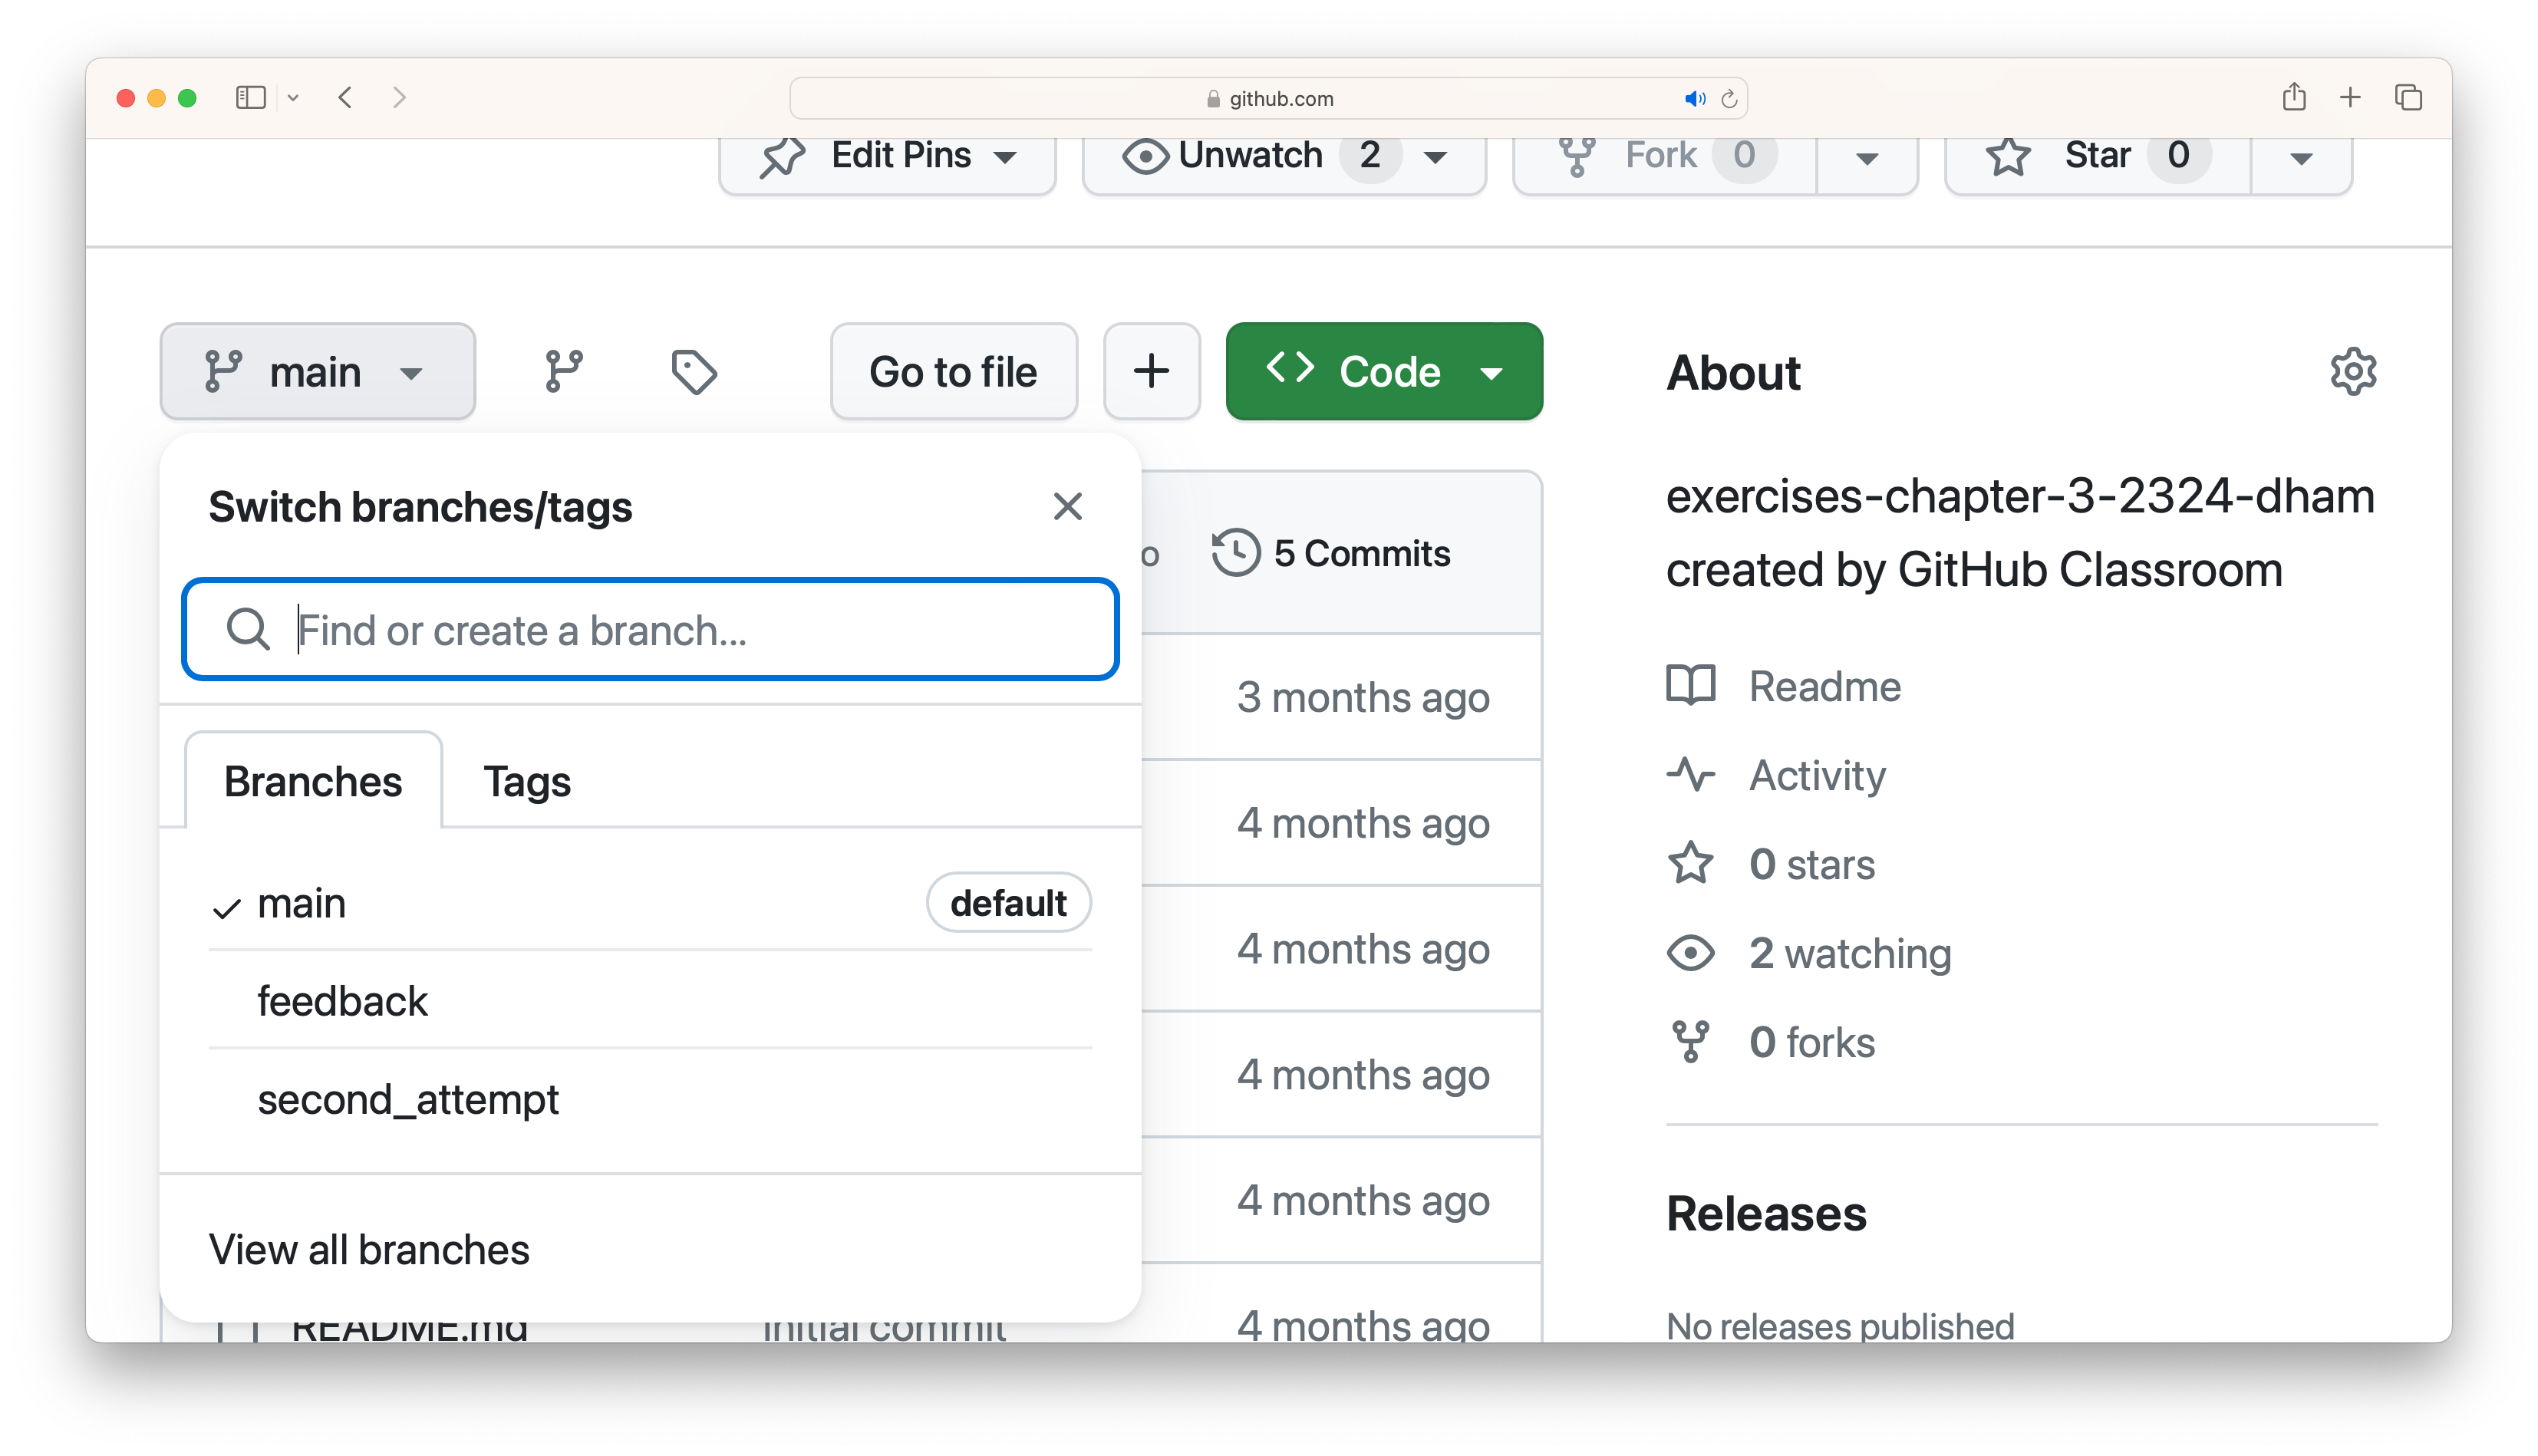Go back with the Safari back arrow
Image resolution: width=2538 pixels, height=1456 pixels.
[x=345, y=98]
